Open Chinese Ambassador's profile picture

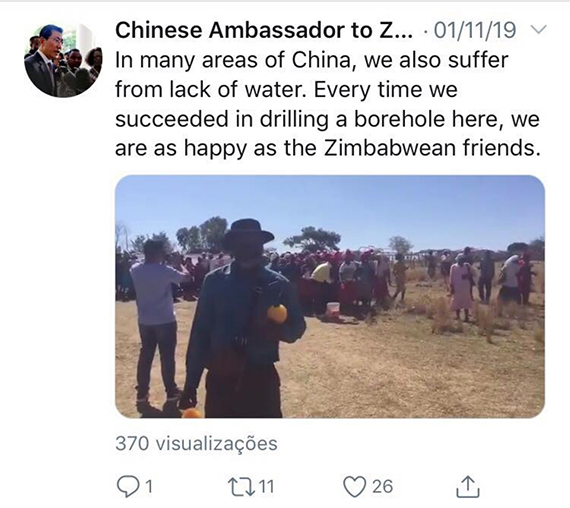point(63,60)
